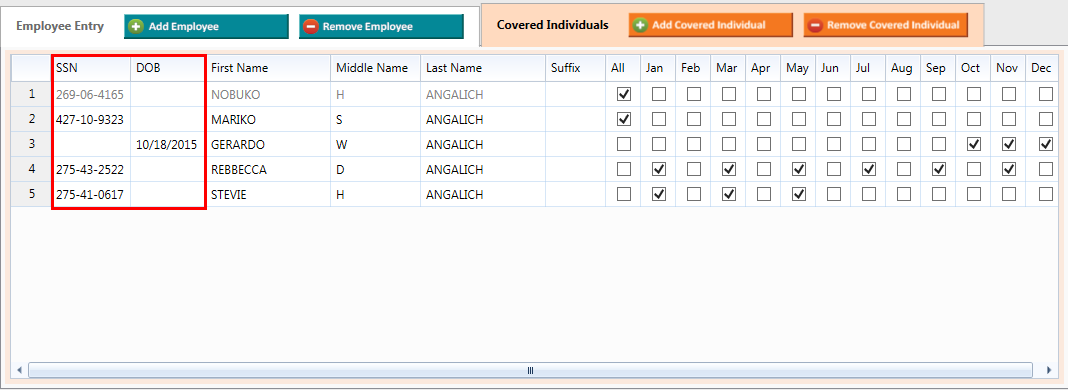Click the Middle Name cell W for GERARDO
The height and width of the screenshot is (390, 1068).
pos(376,144)
